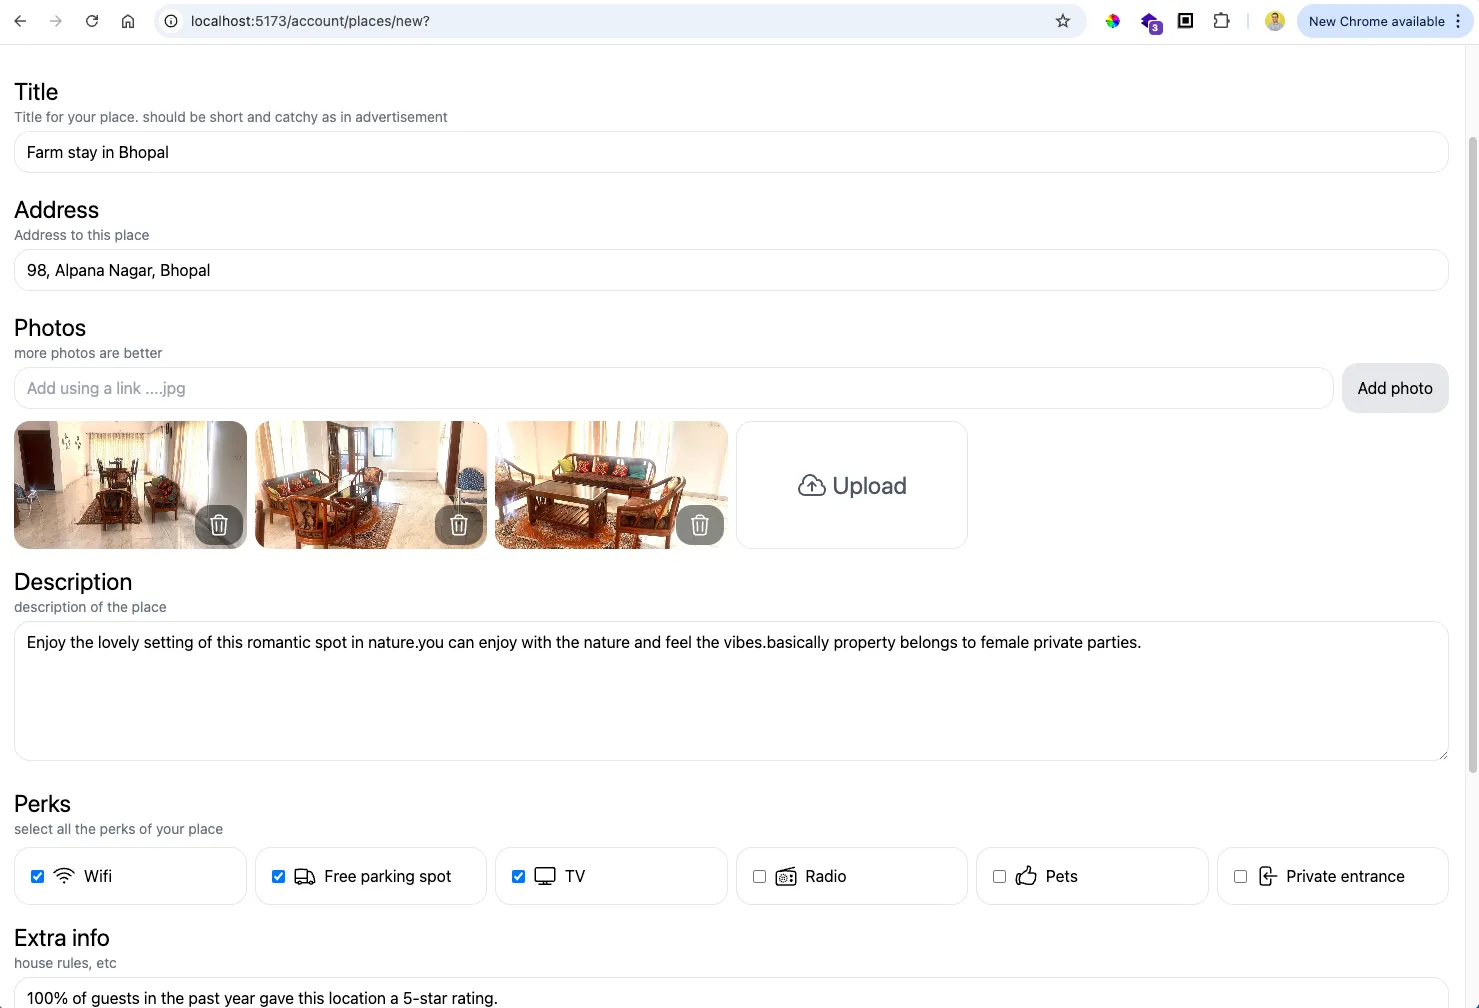Bookmark this page with the star icon
1479x1008 pixels.
coord(1063,21)
